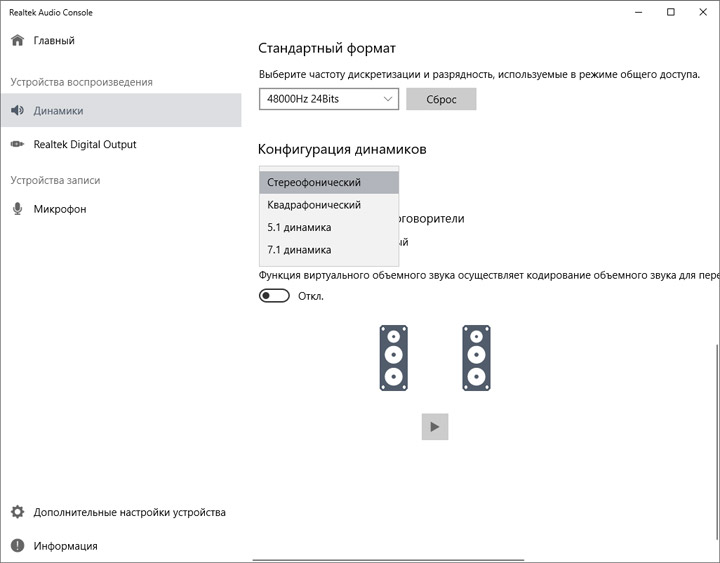Click the speaker icon beside Динамики
This screenshot has width=720, height=563.
tap(17, 111)
